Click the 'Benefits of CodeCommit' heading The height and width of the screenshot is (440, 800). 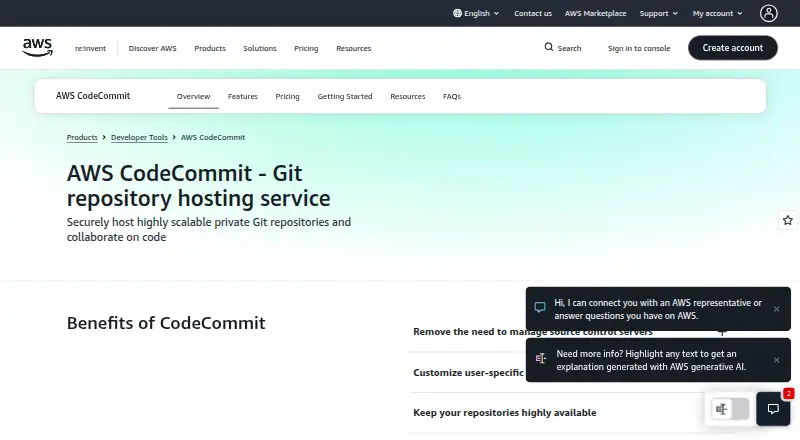[166, 323]
